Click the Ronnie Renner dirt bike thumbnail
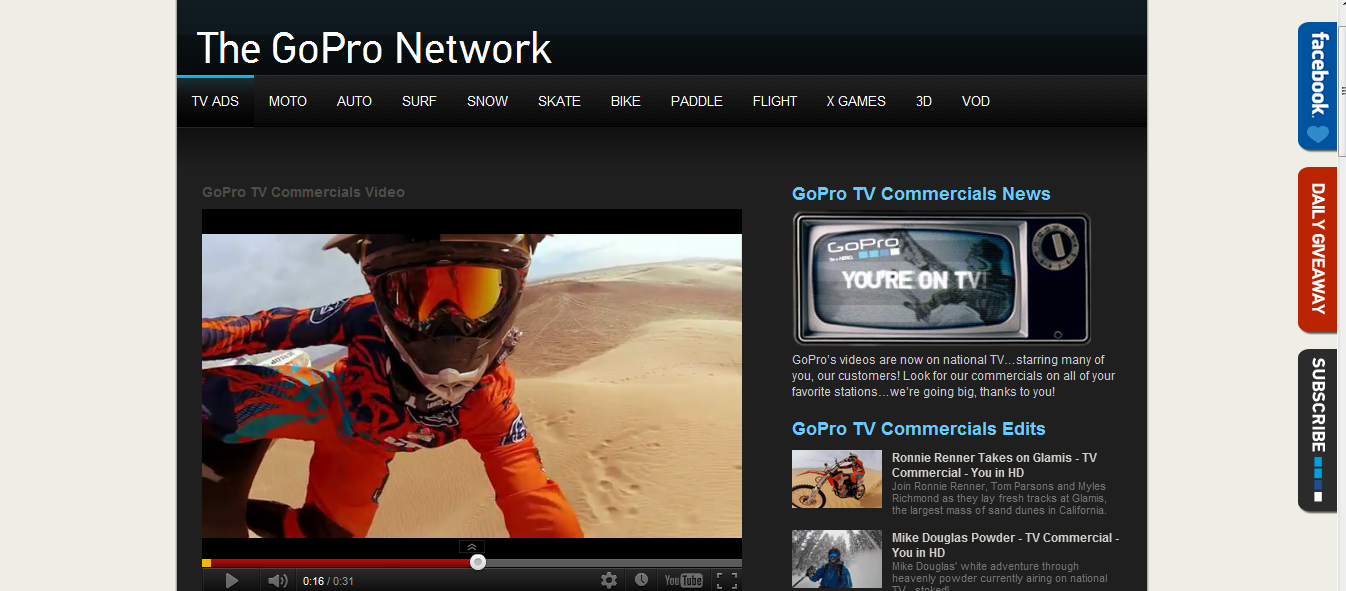This screenshot has height=591, width=1346. [837, 479]
